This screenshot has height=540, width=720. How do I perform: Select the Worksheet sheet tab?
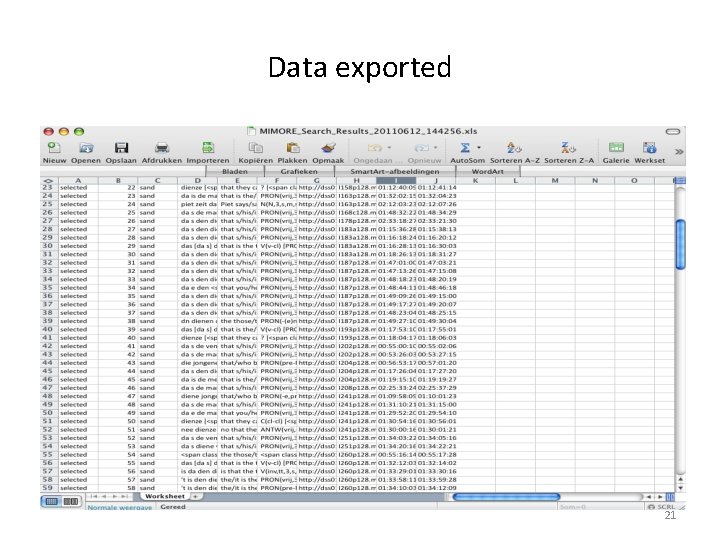164,496
